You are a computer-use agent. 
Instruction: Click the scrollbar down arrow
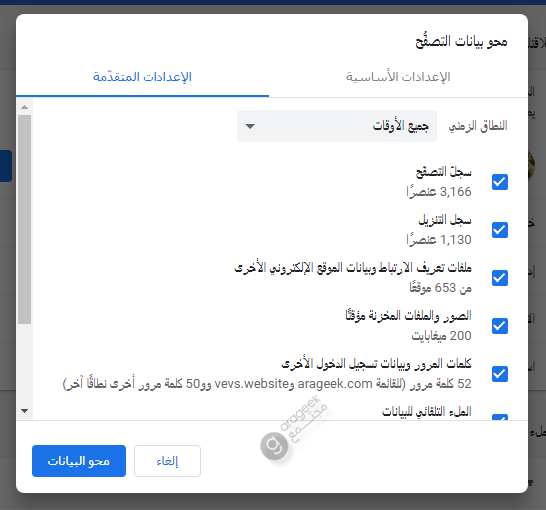(24, 411)
